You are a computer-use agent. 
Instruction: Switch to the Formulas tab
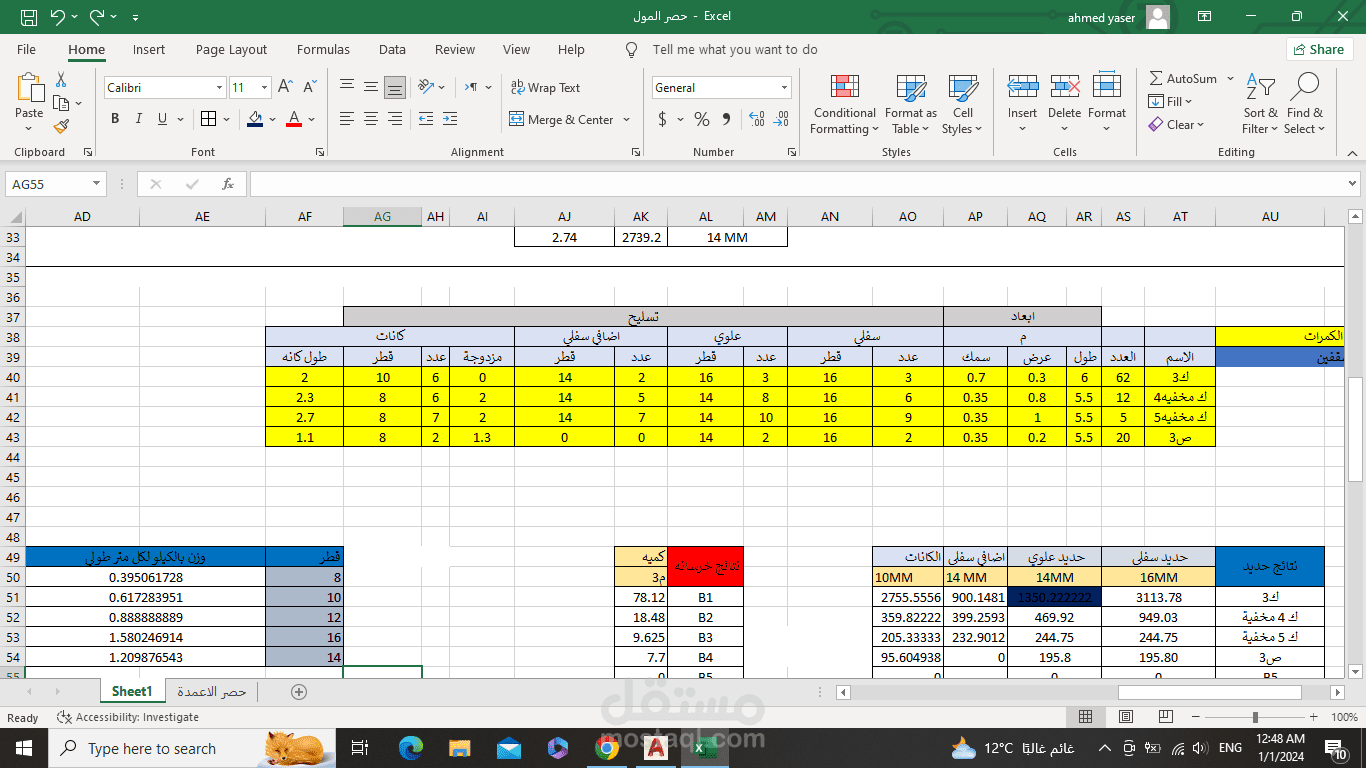(x=323, y=50)
